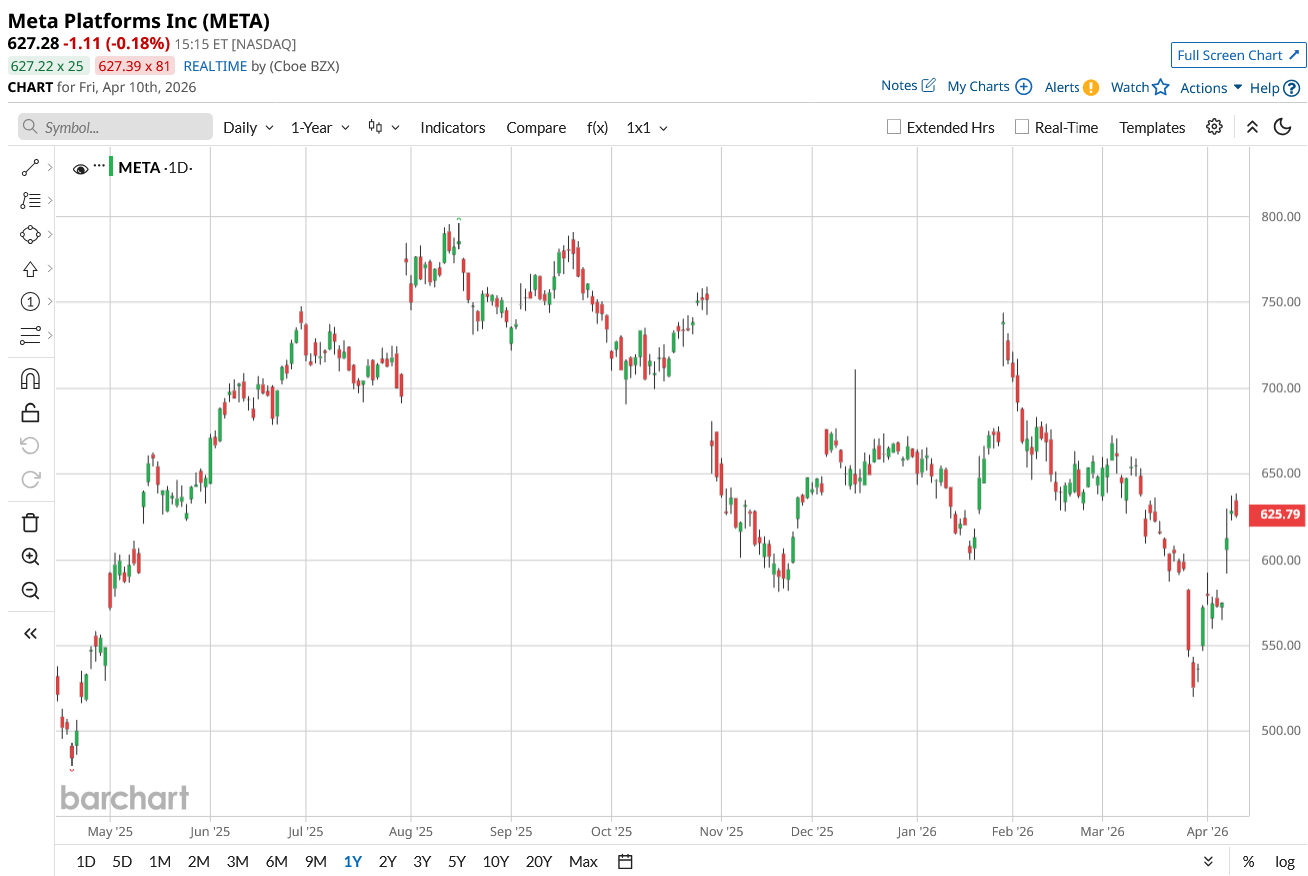The height and width of the screenshot is (876, 1308).
Task: Open the Actions dropdown menu
Action: 1211,88
